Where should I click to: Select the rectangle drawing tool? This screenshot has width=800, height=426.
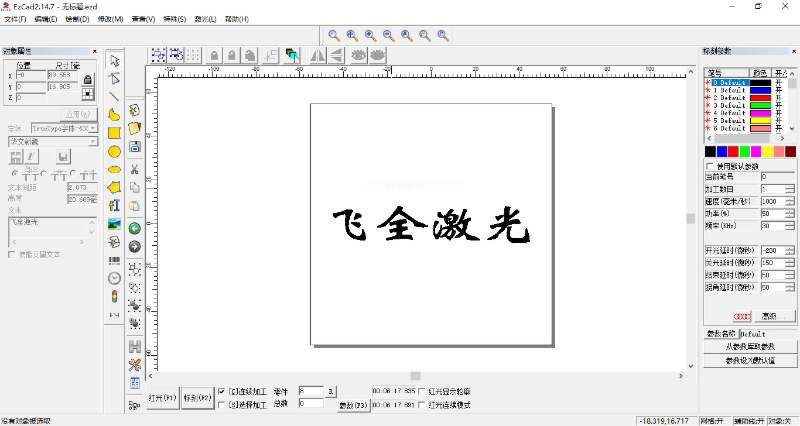click(114, 132)
